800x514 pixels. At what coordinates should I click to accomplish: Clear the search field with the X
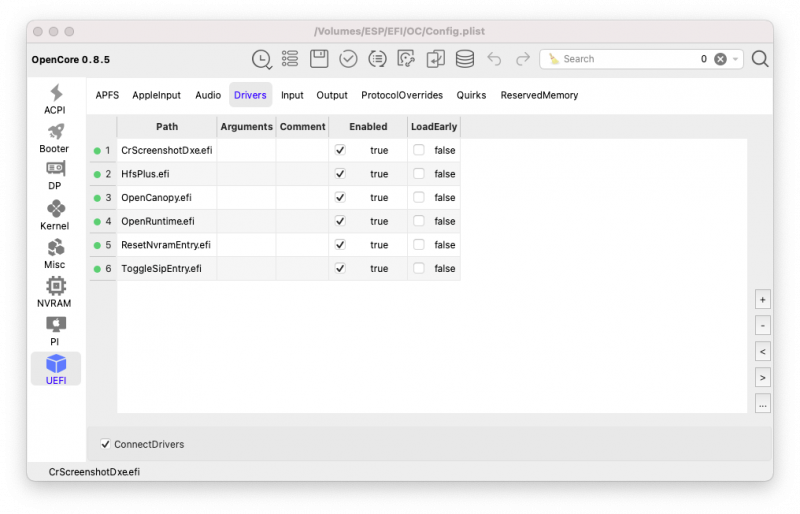click(x=720, y=59)
